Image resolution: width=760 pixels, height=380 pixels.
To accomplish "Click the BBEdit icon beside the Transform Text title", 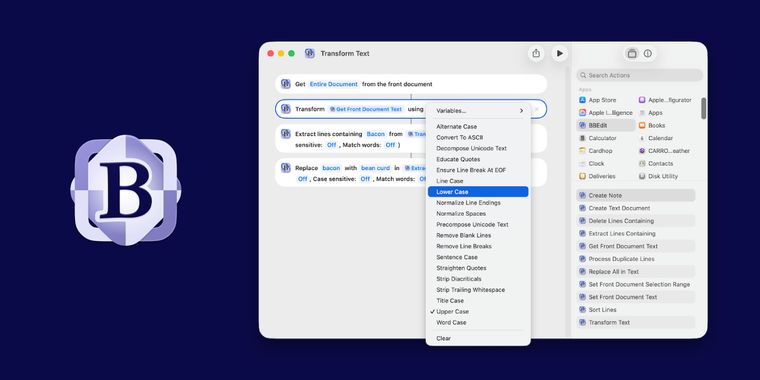I will tap(310, 53).
